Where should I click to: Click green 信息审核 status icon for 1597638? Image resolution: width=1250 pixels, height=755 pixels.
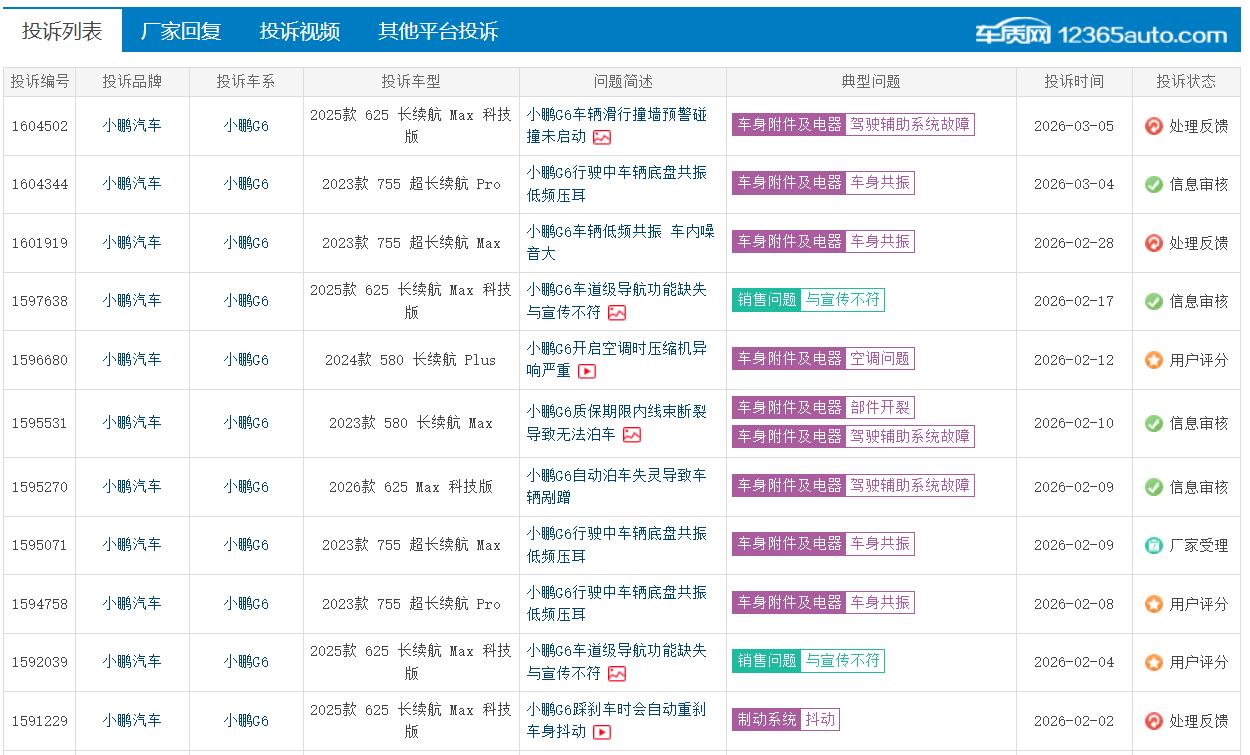(x=1154, y=301)
